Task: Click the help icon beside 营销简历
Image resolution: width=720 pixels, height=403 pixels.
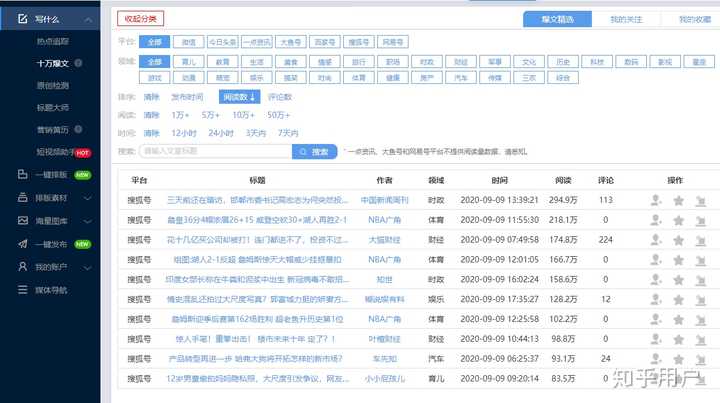Action: 78,129
